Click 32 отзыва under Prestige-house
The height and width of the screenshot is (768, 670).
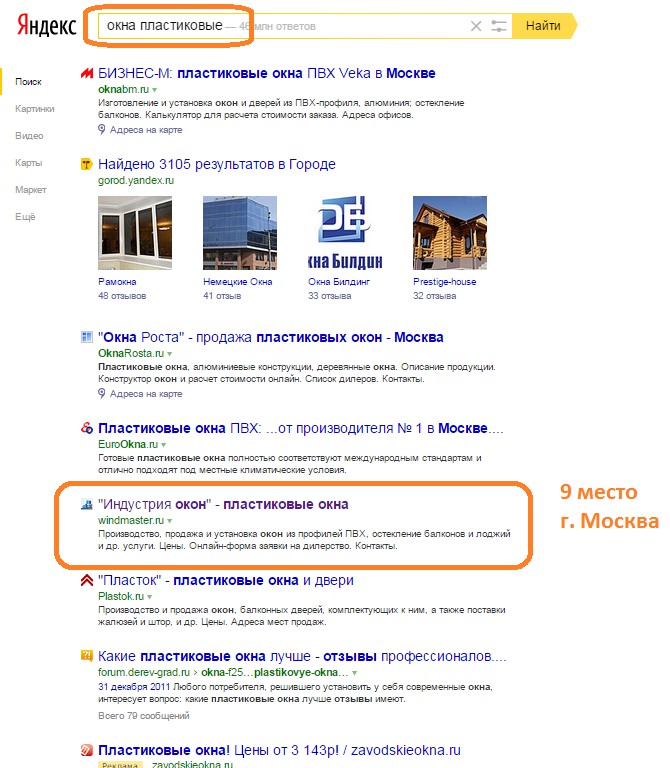coord(434,296)
